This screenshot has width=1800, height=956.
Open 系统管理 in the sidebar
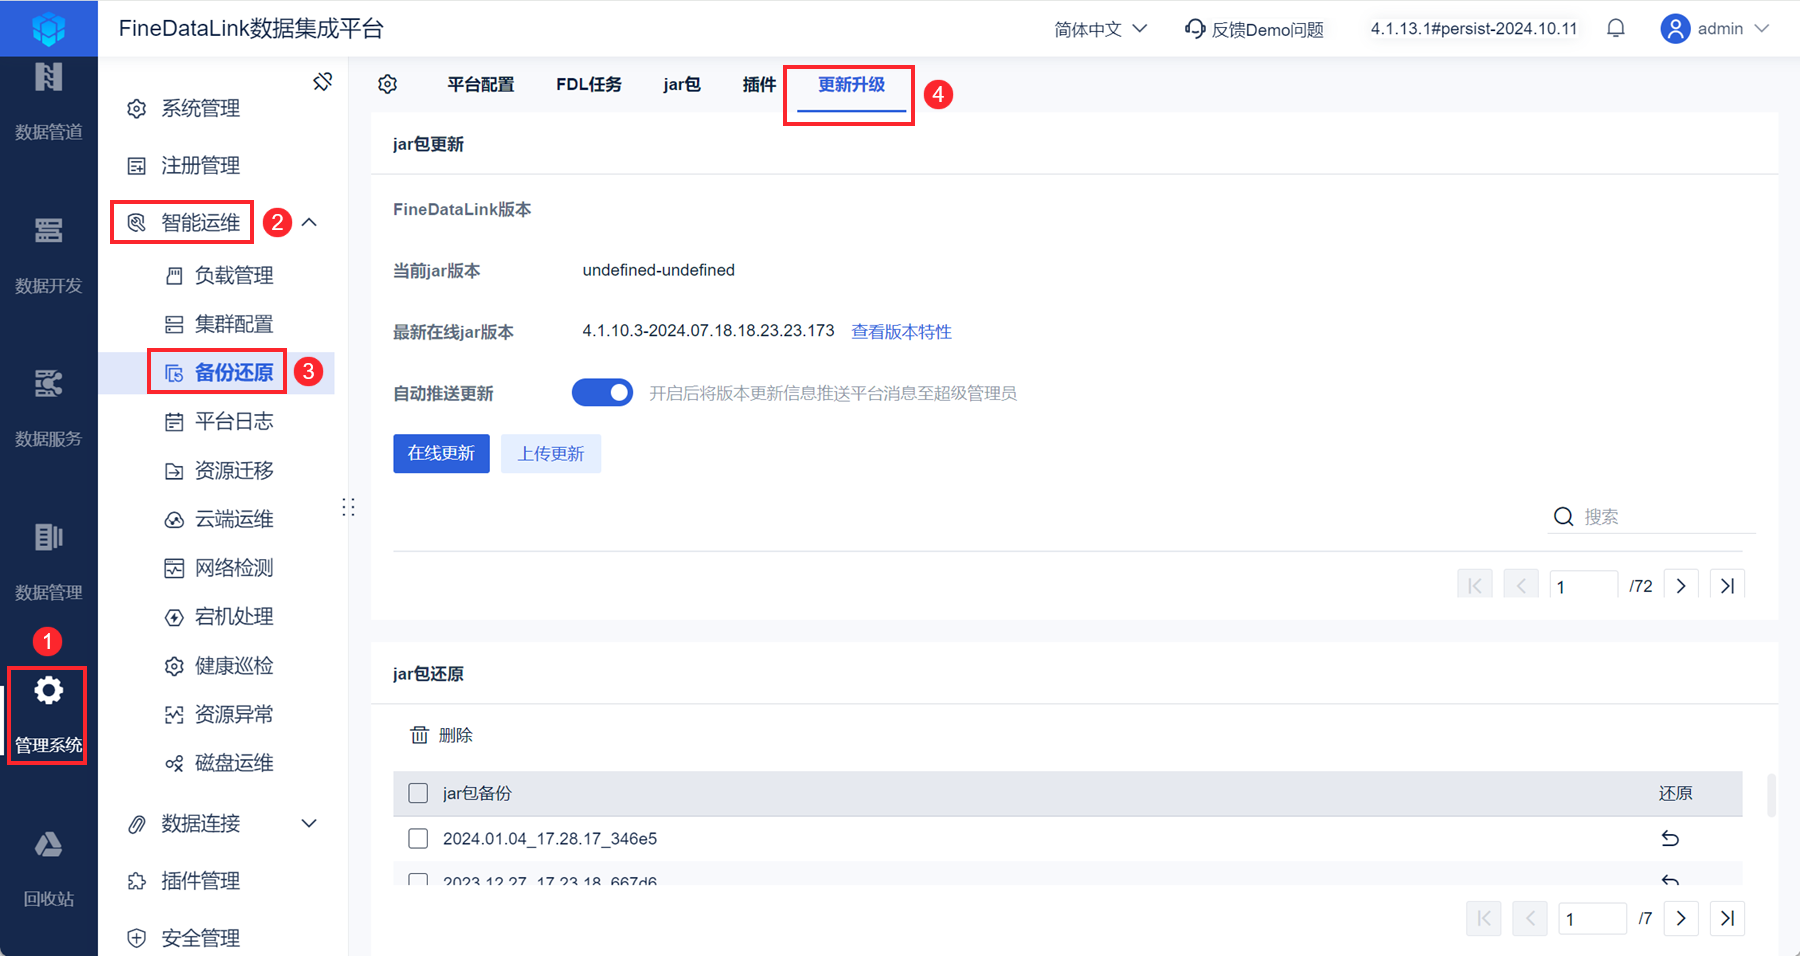point(201,108)
